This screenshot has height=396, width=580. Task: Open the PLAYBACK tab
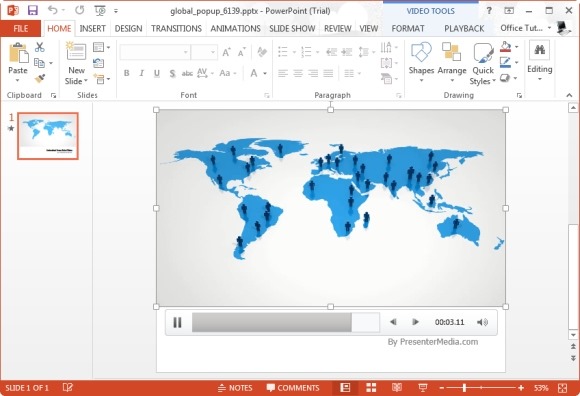[464, 28]
